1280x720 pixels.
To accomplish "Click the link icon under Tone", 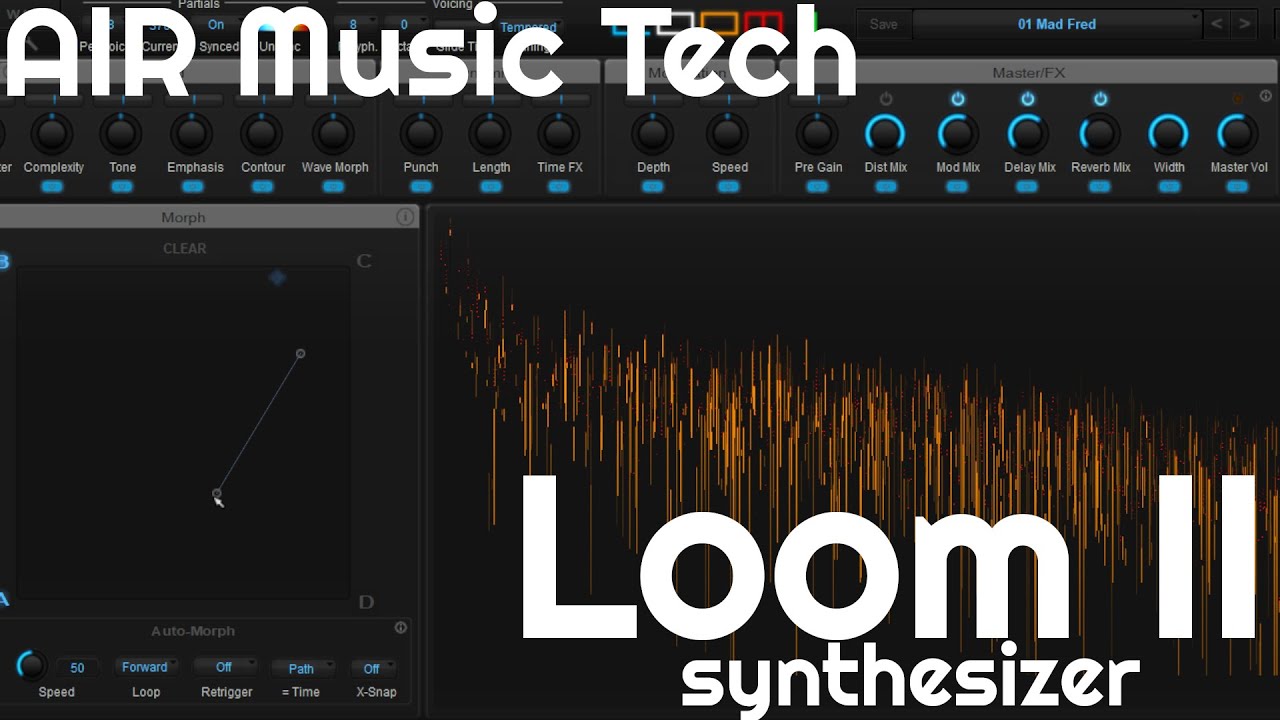I will pyautogui.click(x=122, y=186).
